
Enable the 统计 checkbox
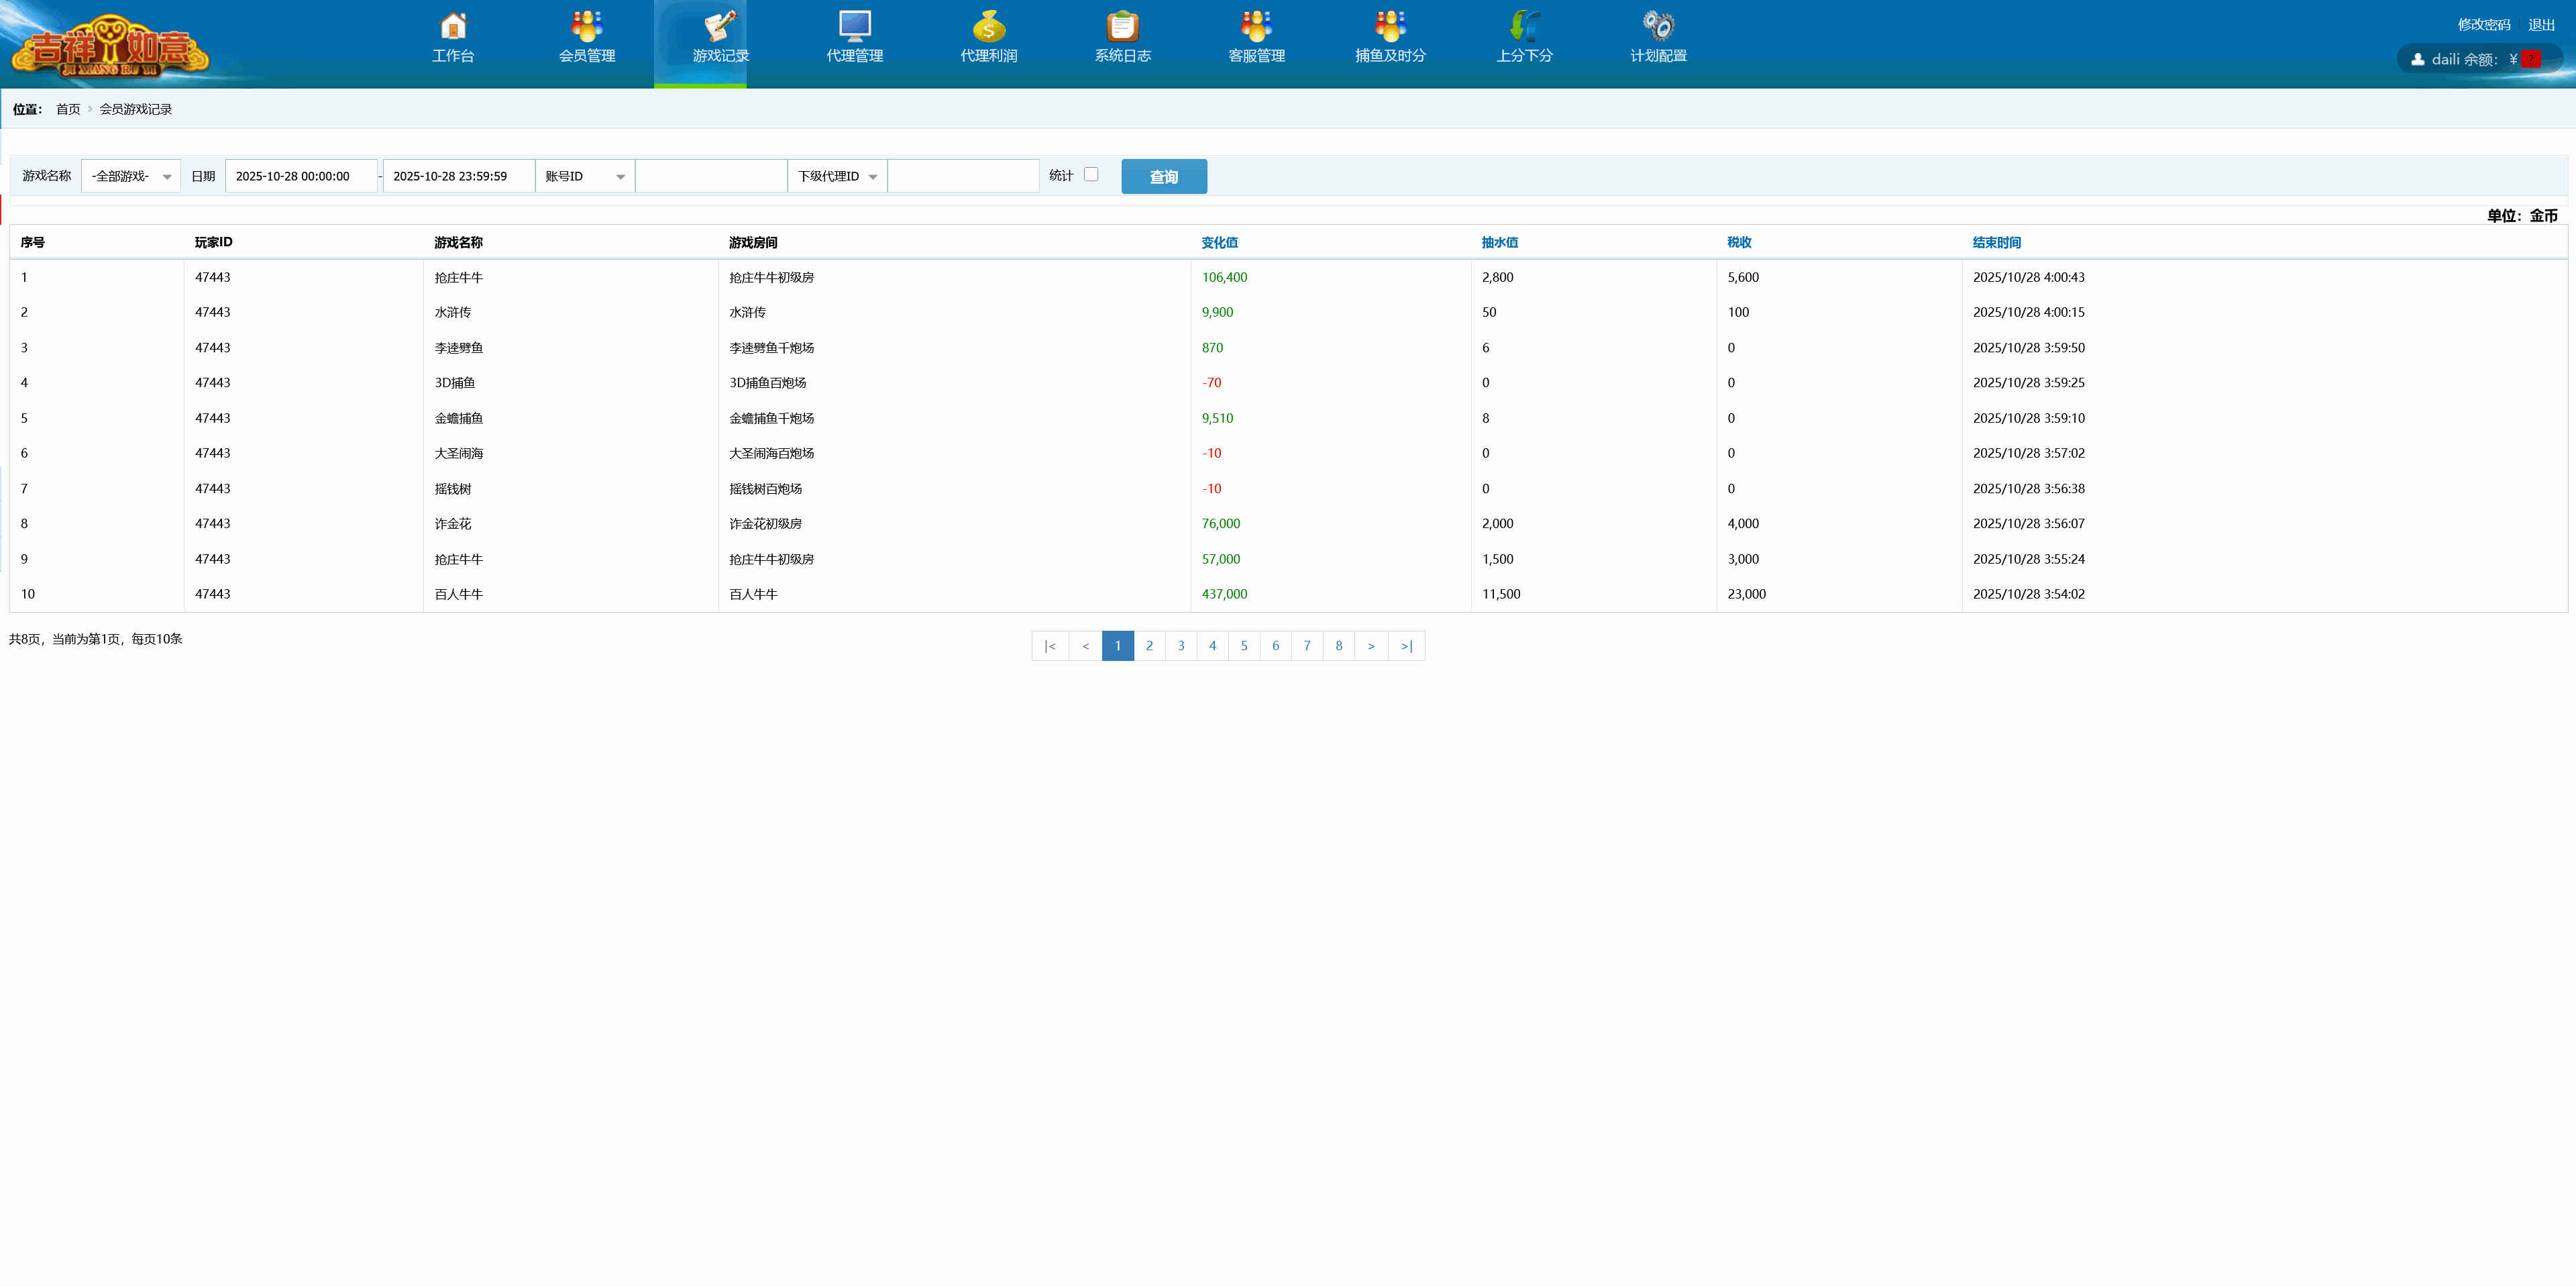tap(1091, 174)
